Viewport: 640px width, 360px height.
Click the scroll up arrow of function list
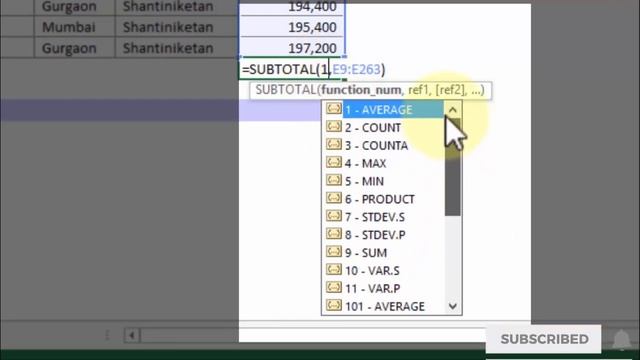(453, 110)
